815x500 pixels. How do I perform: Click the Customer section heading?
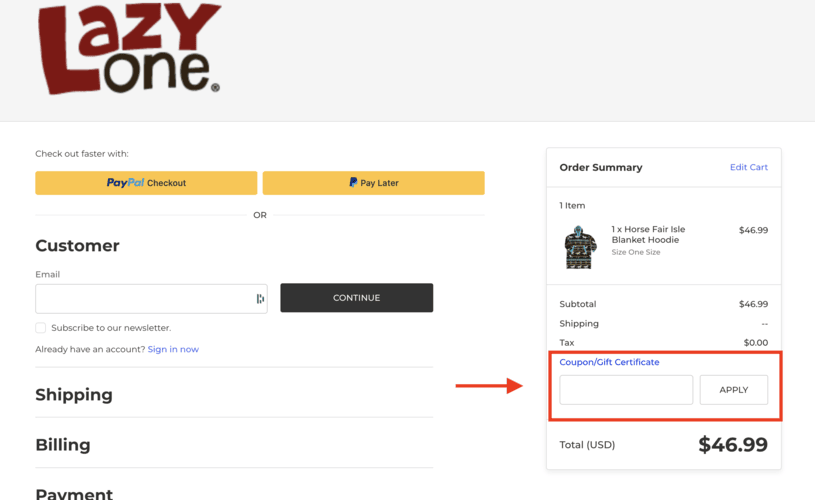click(77, 246)
